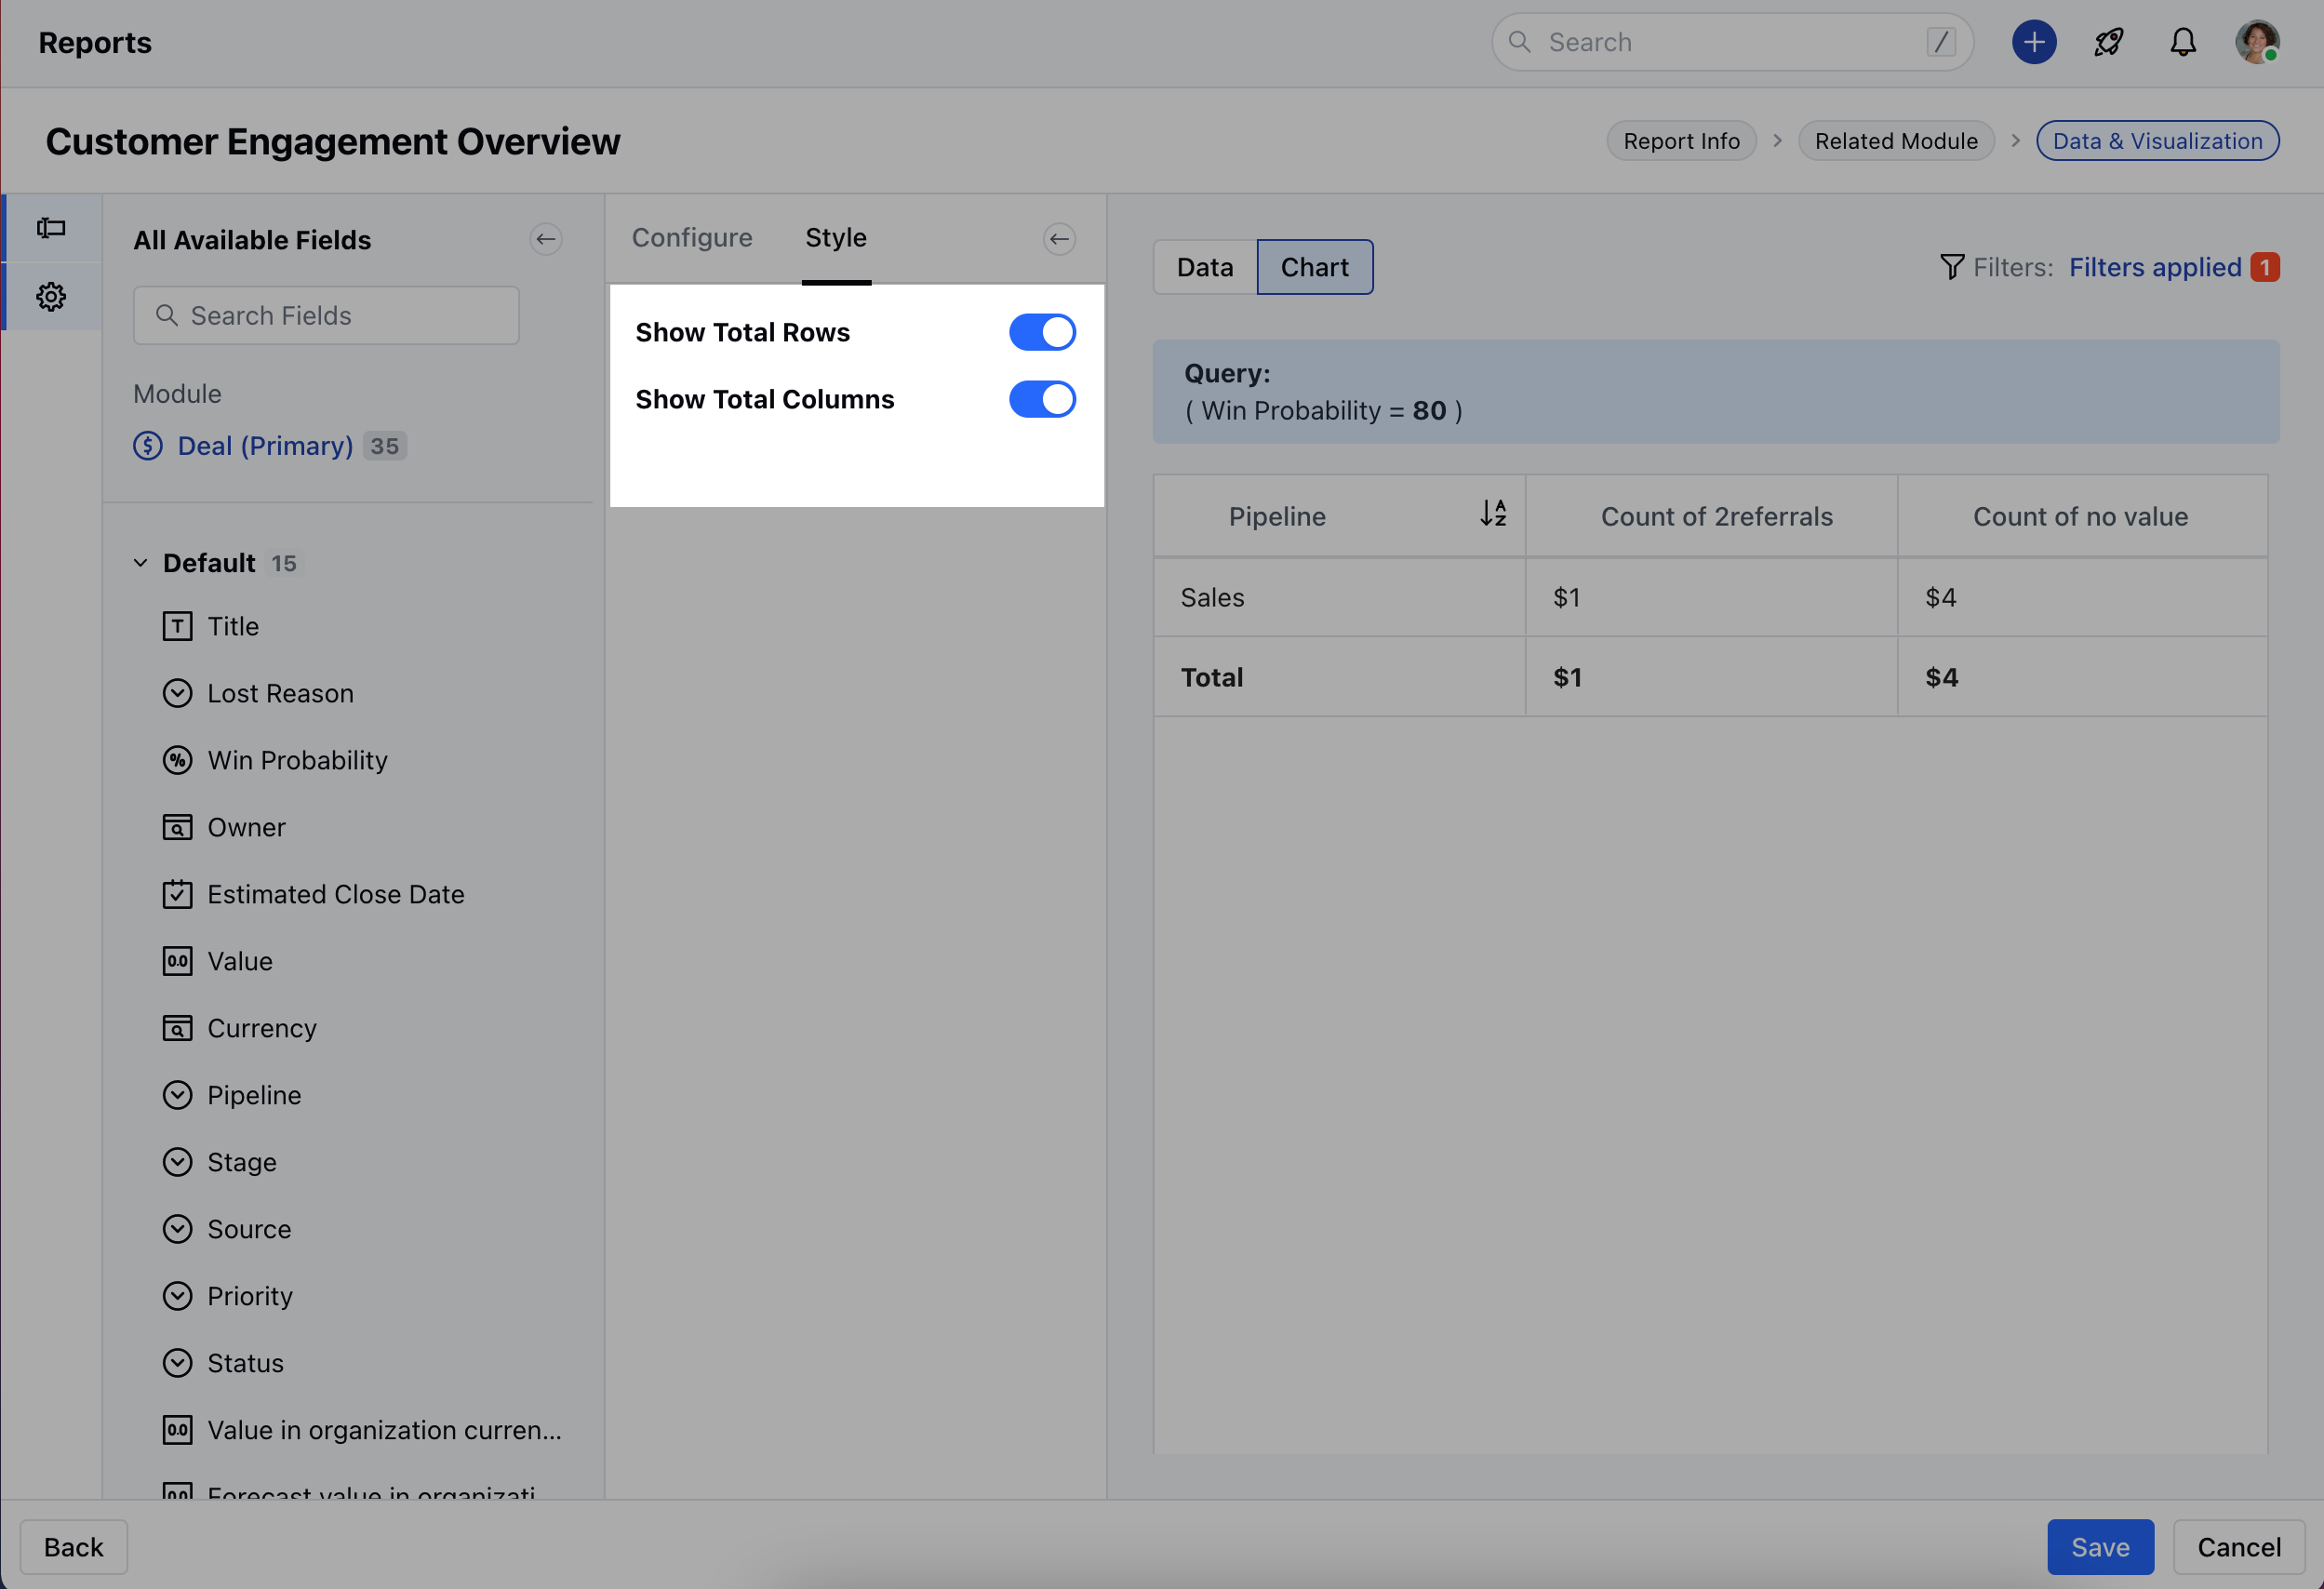
Task: Click the Status field type icon
Action: (x=177, y=1363)
